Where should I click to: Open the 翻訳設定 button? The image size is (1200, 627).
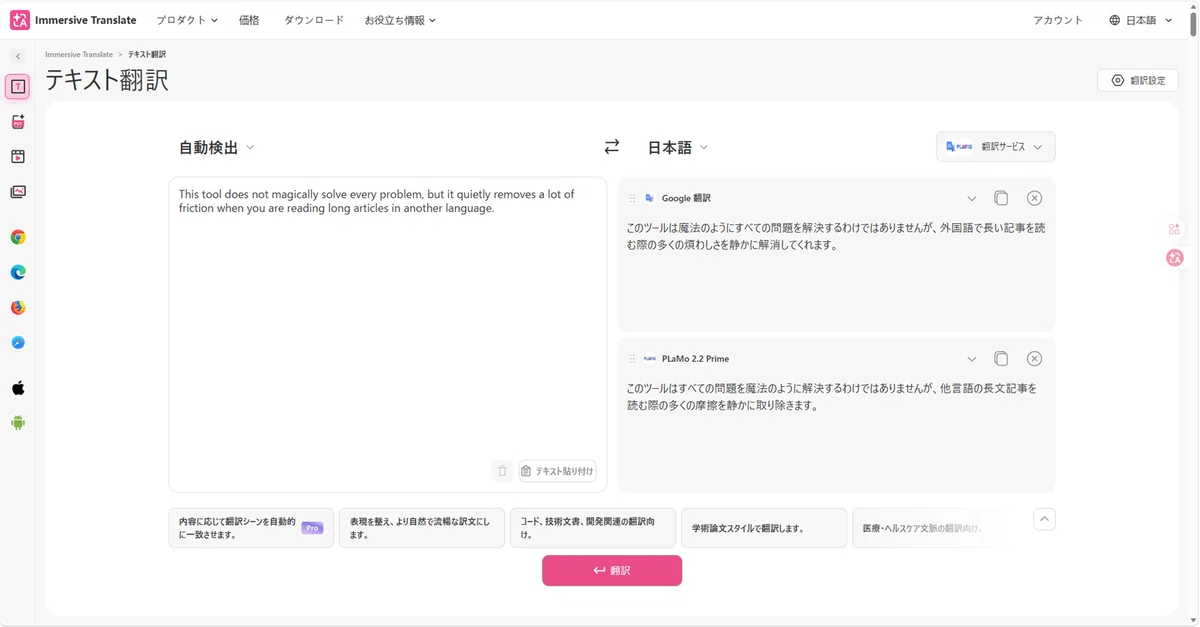(x=1138, y=80)
